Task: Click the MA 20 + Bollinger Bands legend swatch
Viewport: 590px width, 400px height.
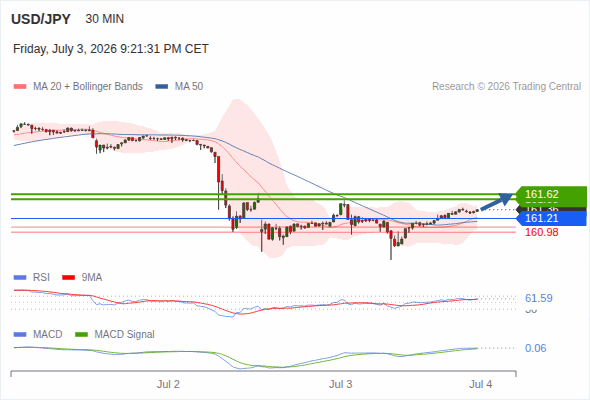Action: coord(20,87)
